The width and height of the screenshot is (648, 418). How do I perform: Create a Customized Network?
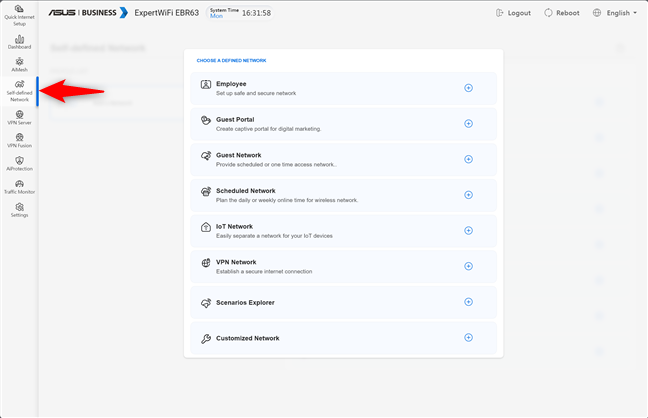[x=468, y=338]
